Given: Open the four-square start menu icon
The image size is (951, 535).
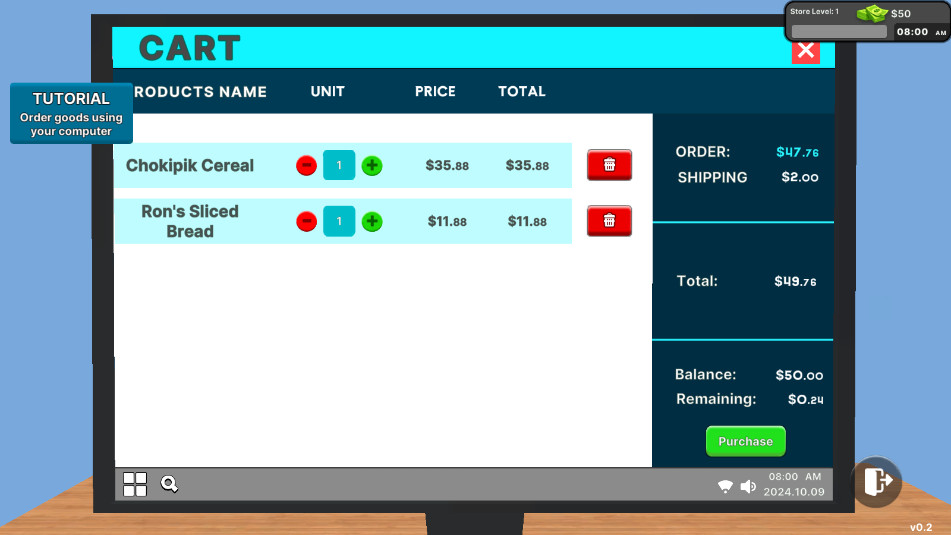Looking at the screenshot, I should [135, 484].
